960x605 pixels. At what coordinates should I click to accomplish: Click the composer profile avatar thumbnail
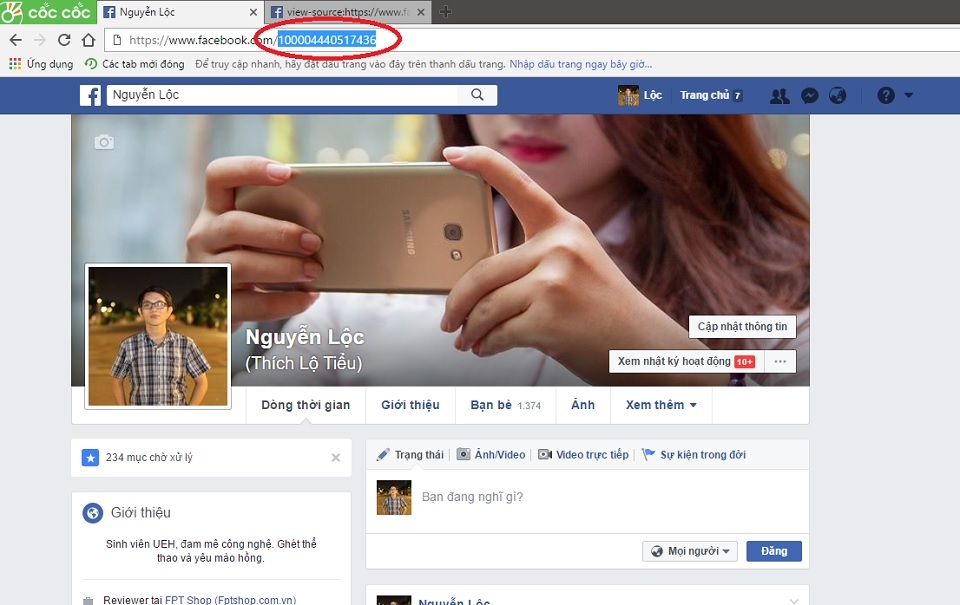[394, 497]
